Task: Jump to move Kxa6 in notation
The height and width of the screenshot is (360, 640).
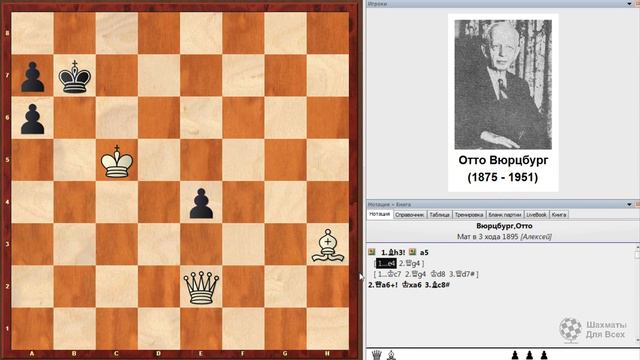Action: [x=412, y=285]
